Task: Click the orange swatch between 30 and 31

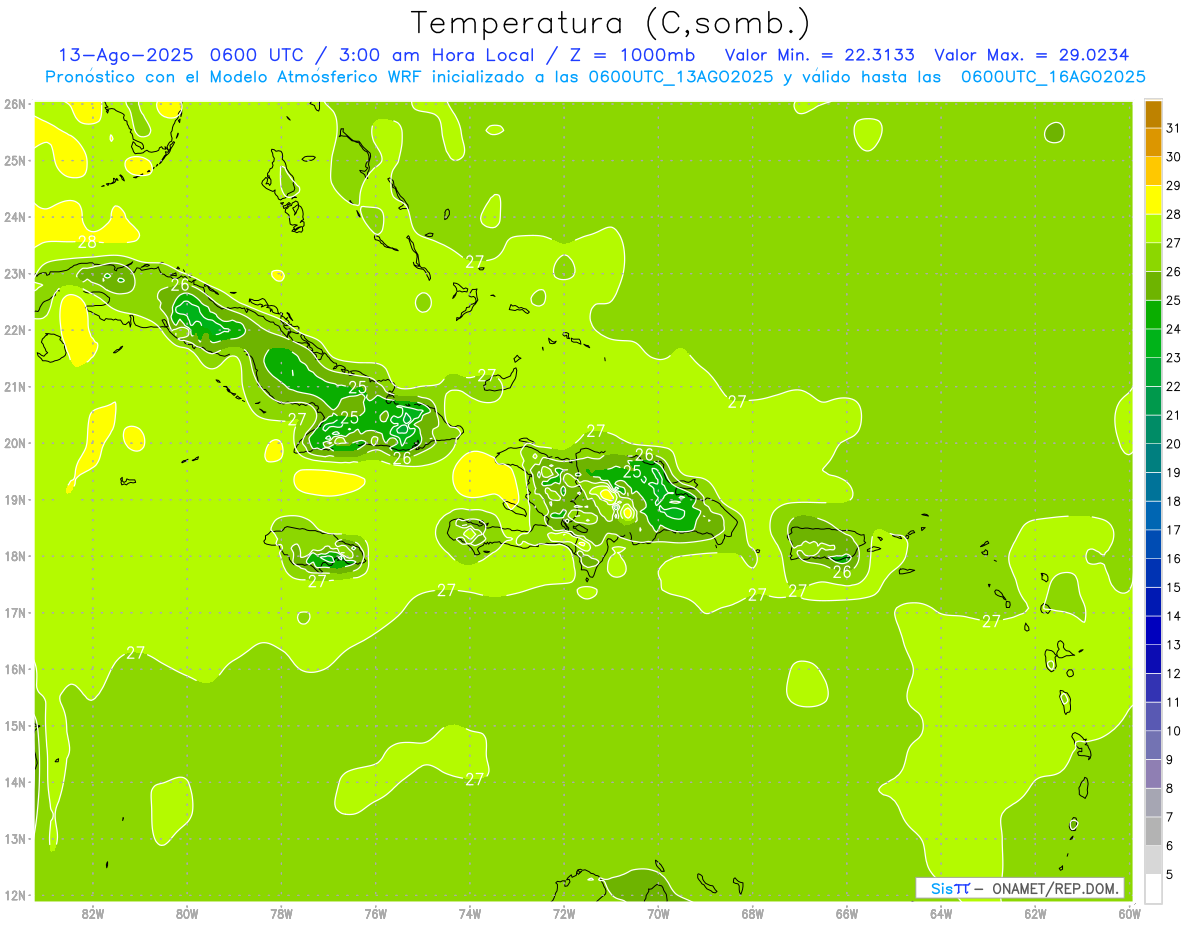Action: tap(1153, 142)
